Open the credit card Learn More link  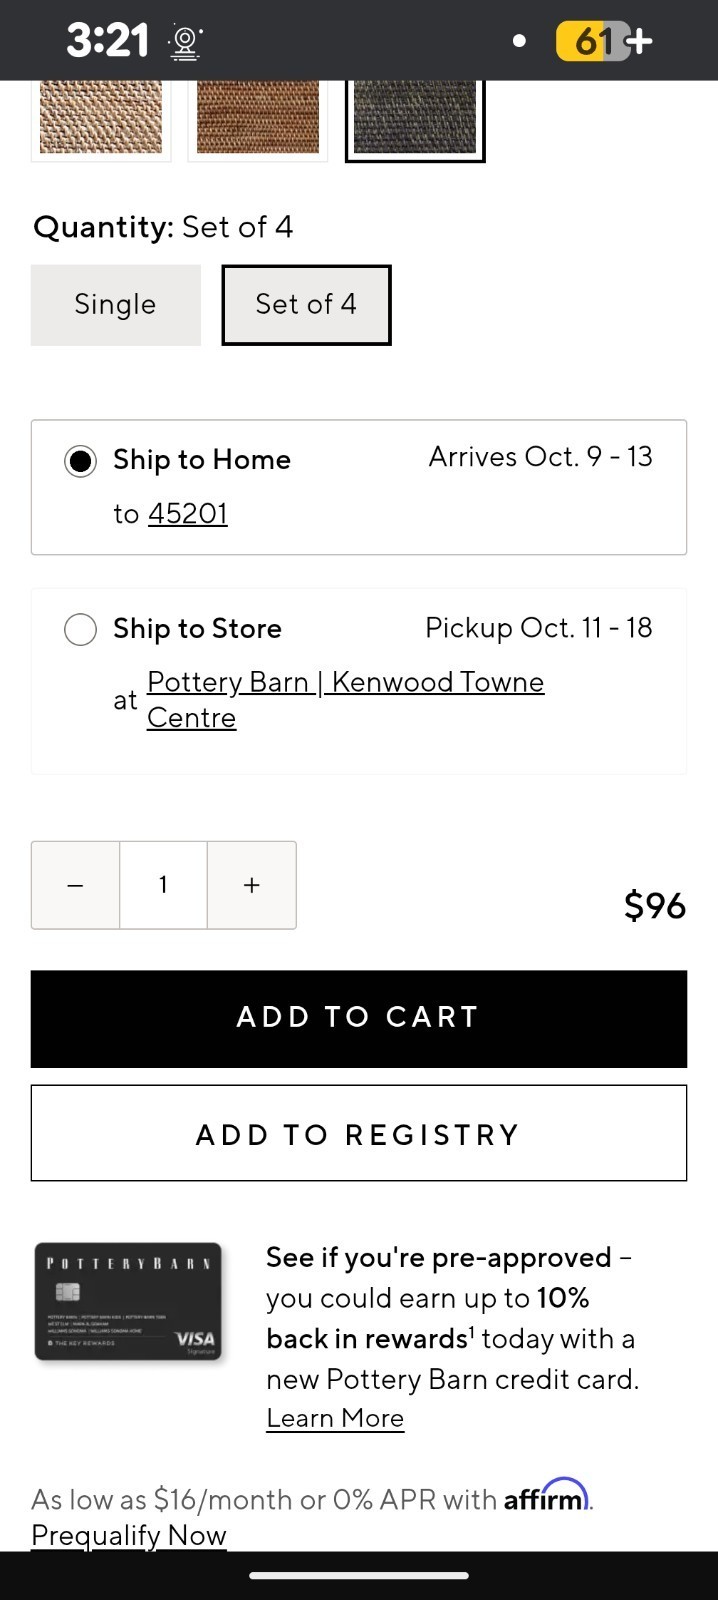coord(335,1419)
